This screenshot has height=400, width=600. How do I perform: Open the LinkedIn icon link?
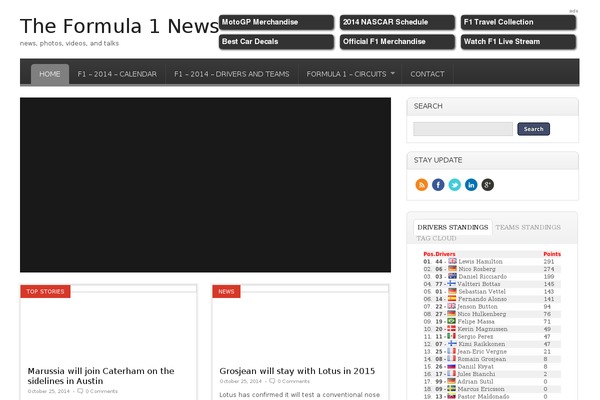tap(471, 185)
